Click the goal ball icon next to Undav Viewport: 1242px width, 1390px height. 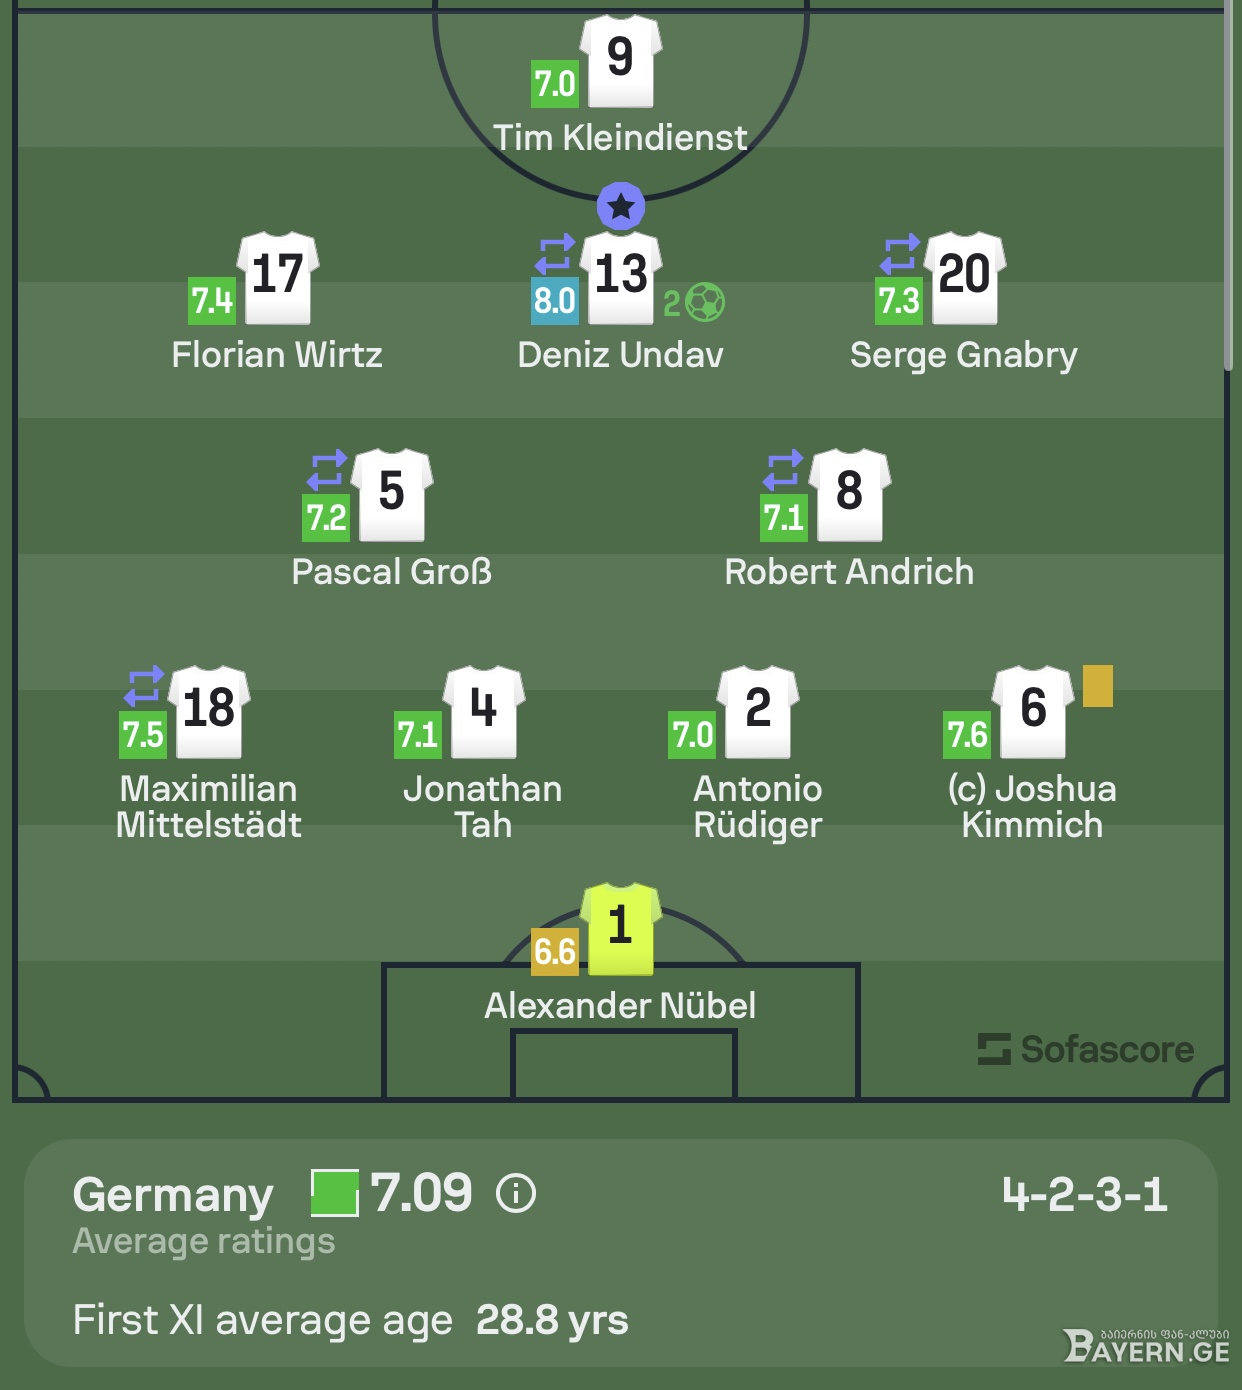coord(706,302)
